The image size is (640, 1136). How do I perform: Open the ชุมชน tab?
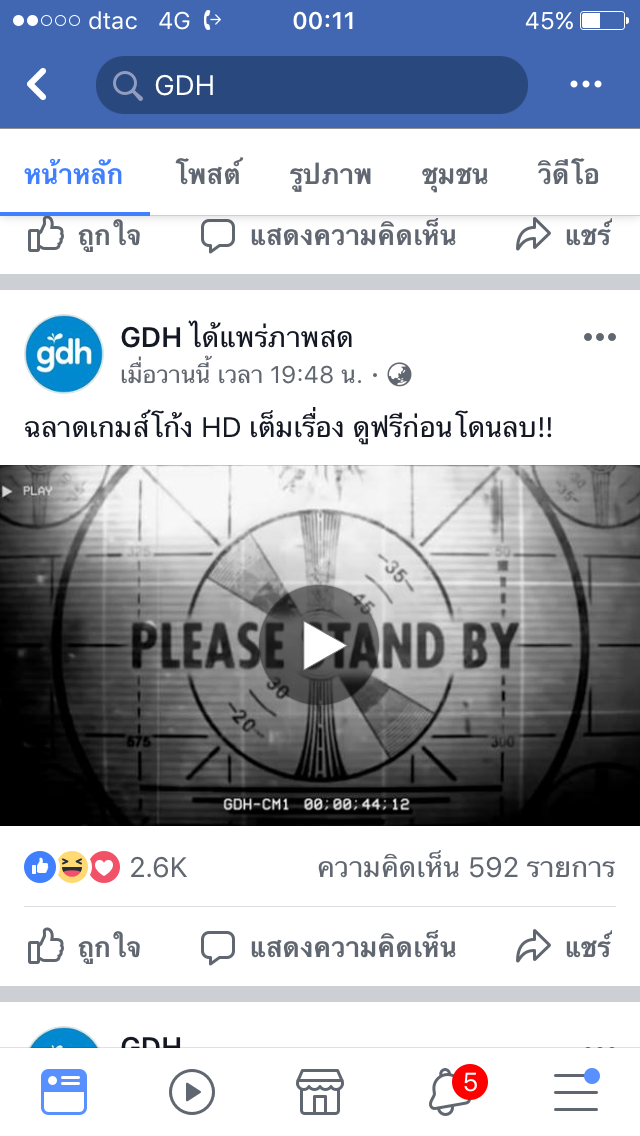click(x=454, y=175)
